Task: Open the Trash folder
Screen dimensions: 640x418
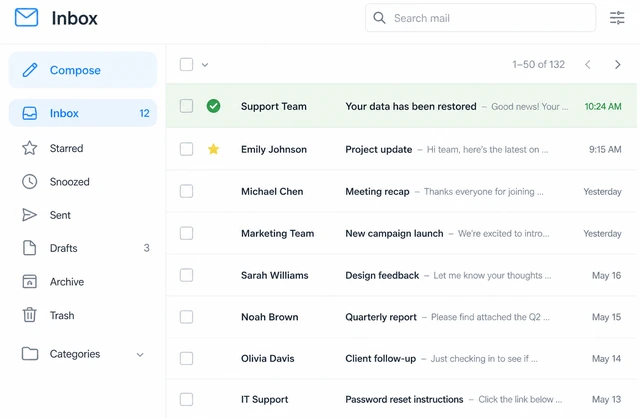Action: click(83, 315)
